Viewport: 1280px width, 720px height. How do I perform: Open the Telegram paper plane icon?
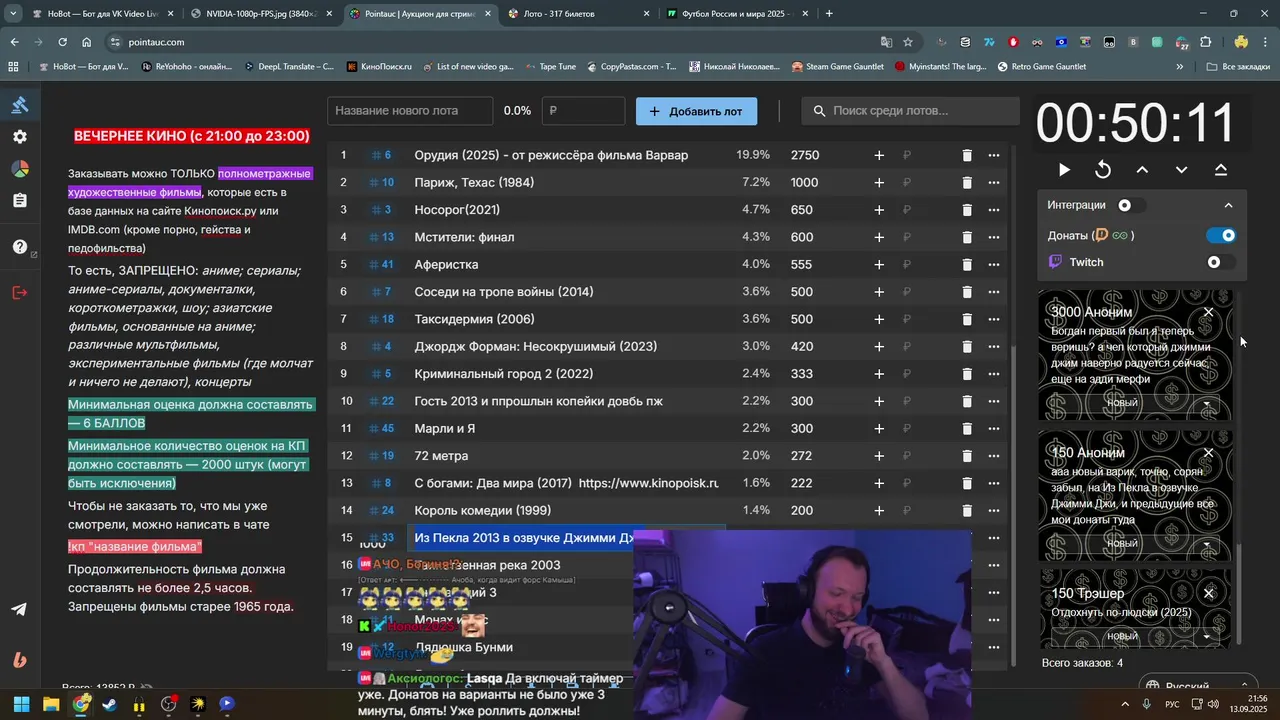(20, 609)
